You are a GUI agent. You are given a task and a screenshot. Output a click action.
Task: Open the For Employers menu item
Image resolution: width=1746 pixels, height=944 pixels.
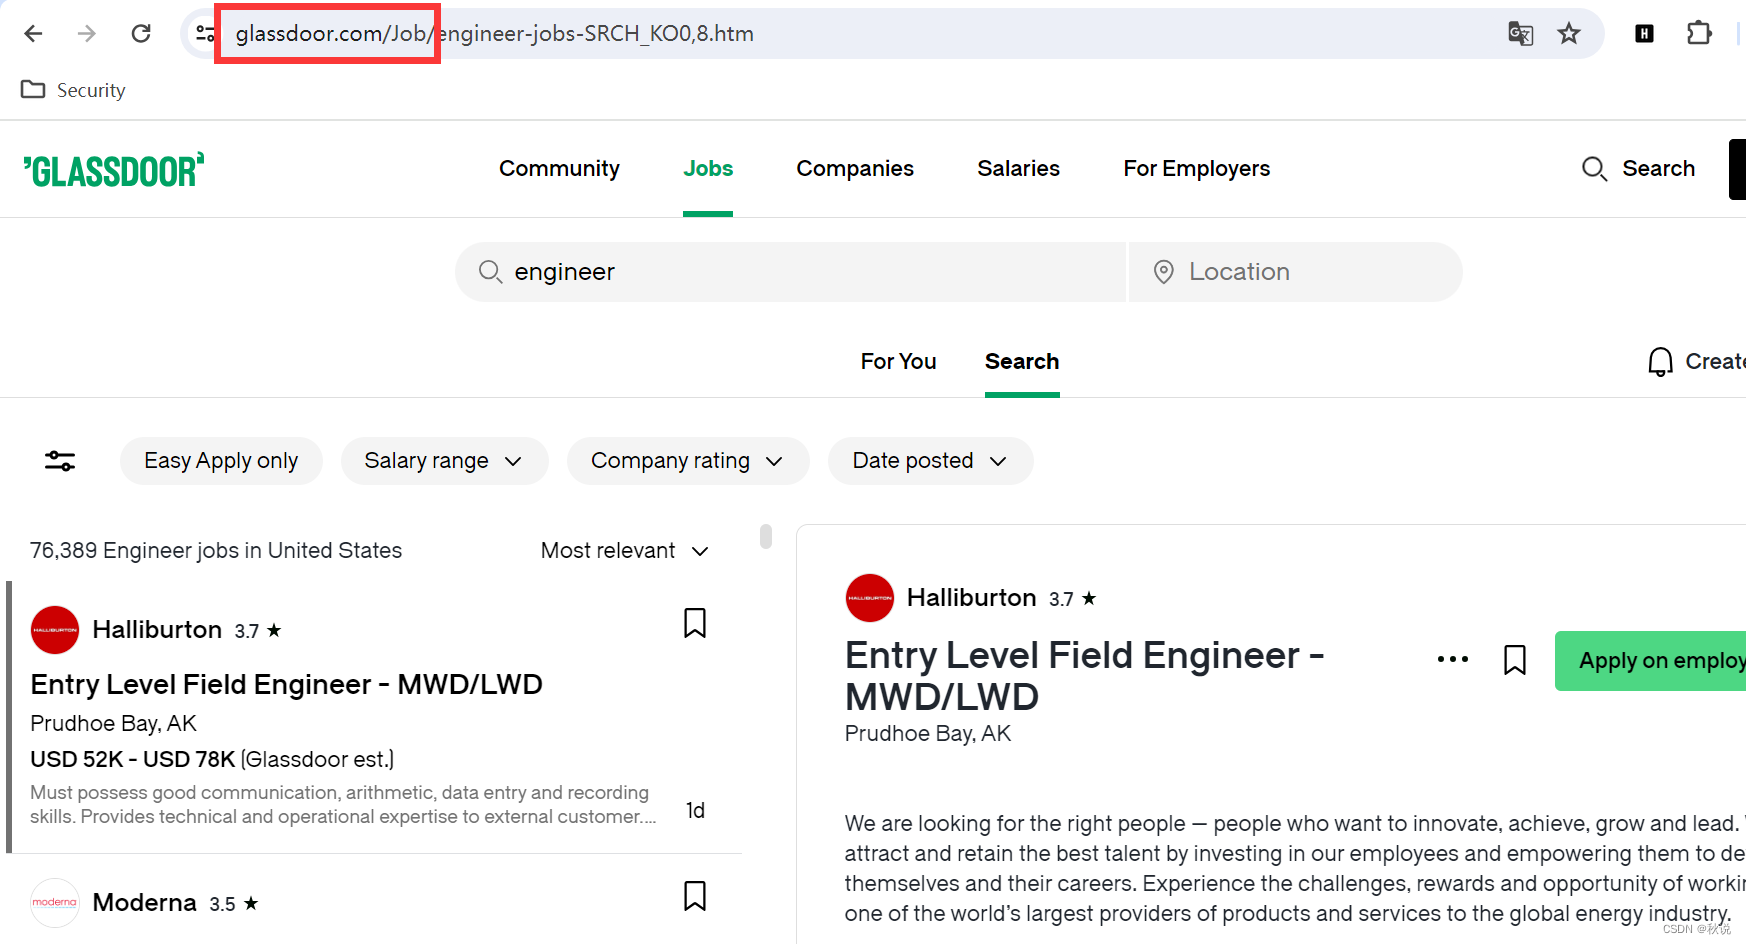pos(1196,169)
